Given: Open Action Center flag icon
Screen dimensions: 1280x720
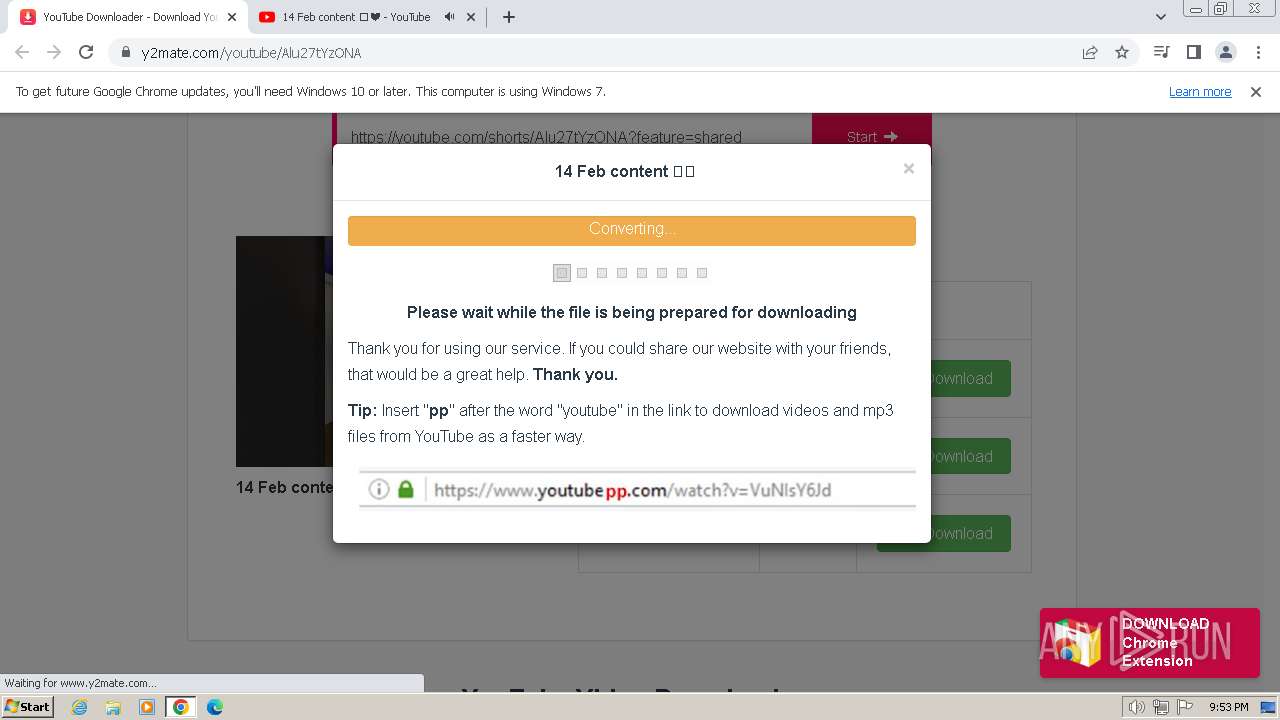Looking at the screenshot, I should pos(1185,707).
